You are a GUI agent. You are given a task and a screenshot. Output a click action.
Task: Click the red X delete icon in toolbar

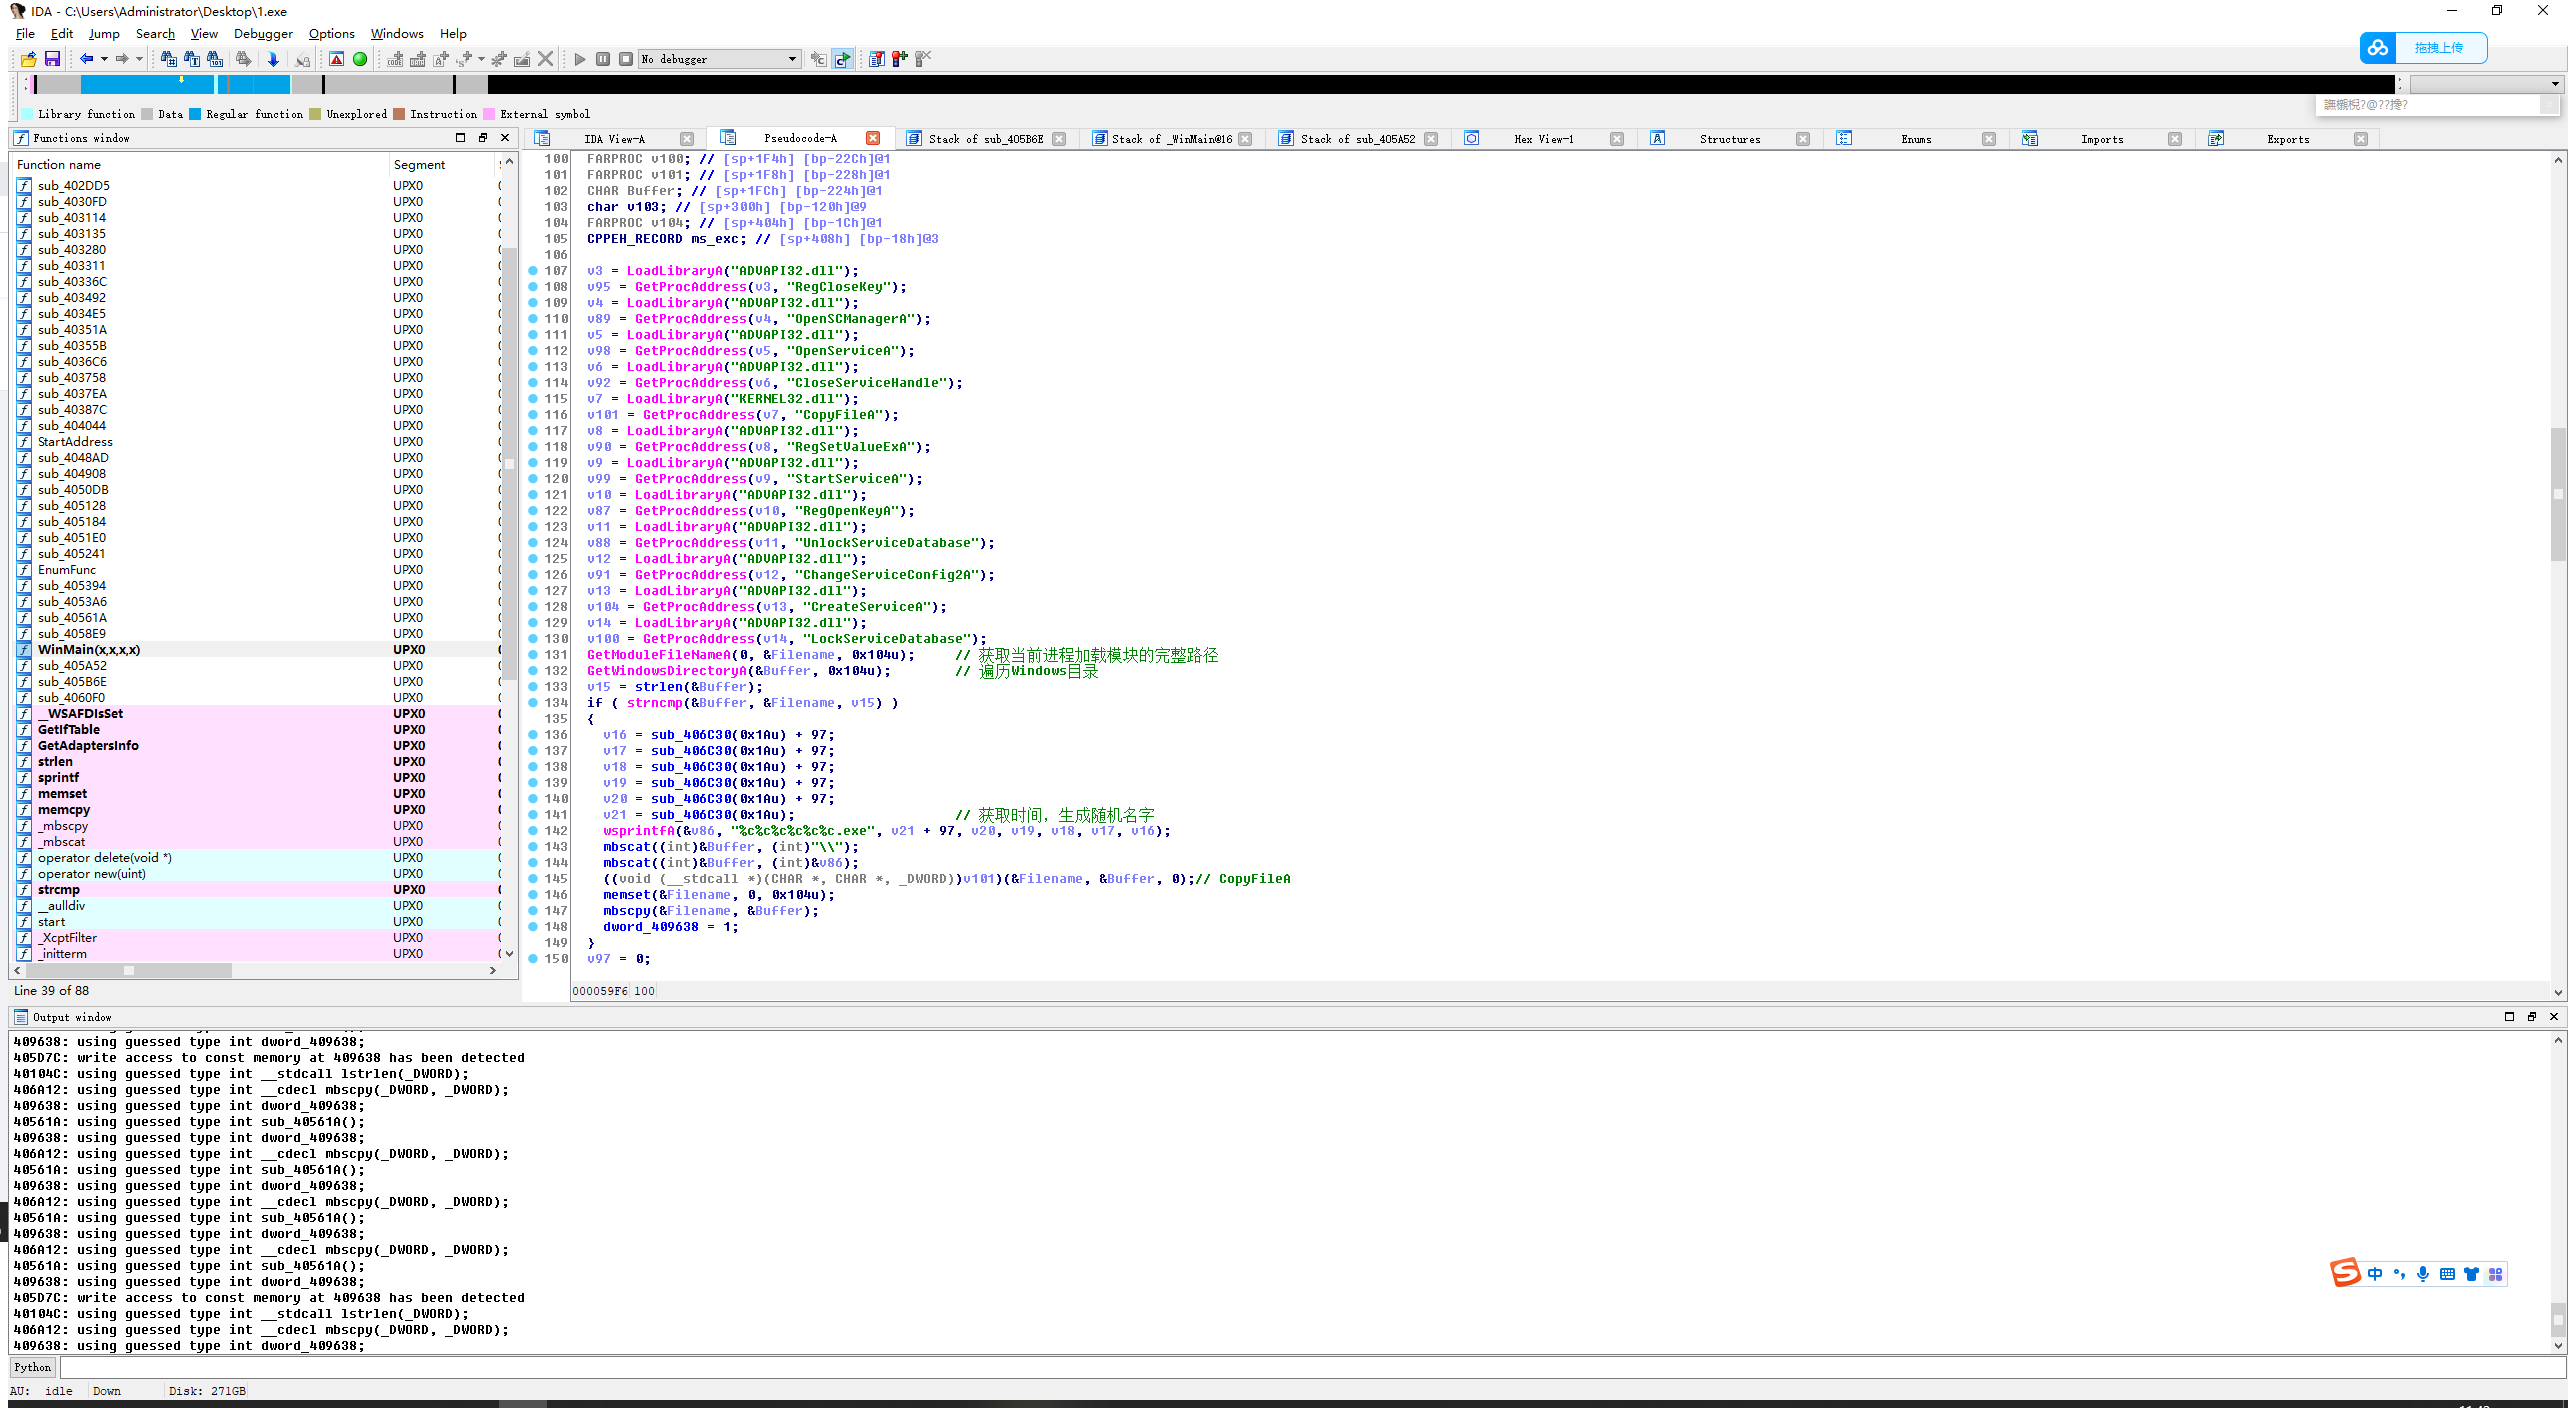[x=545, y=59]
